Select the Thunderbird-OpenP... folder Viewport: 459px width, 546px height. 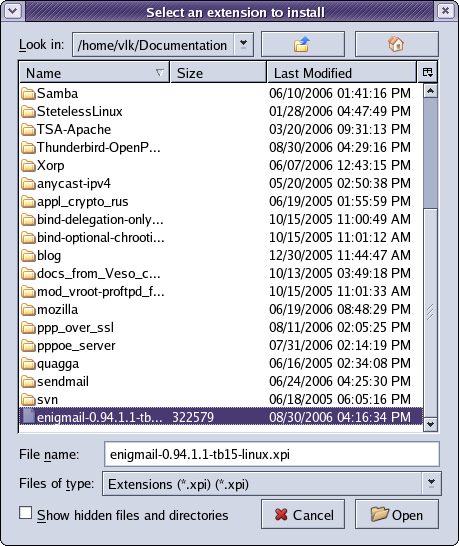[91, 147]
